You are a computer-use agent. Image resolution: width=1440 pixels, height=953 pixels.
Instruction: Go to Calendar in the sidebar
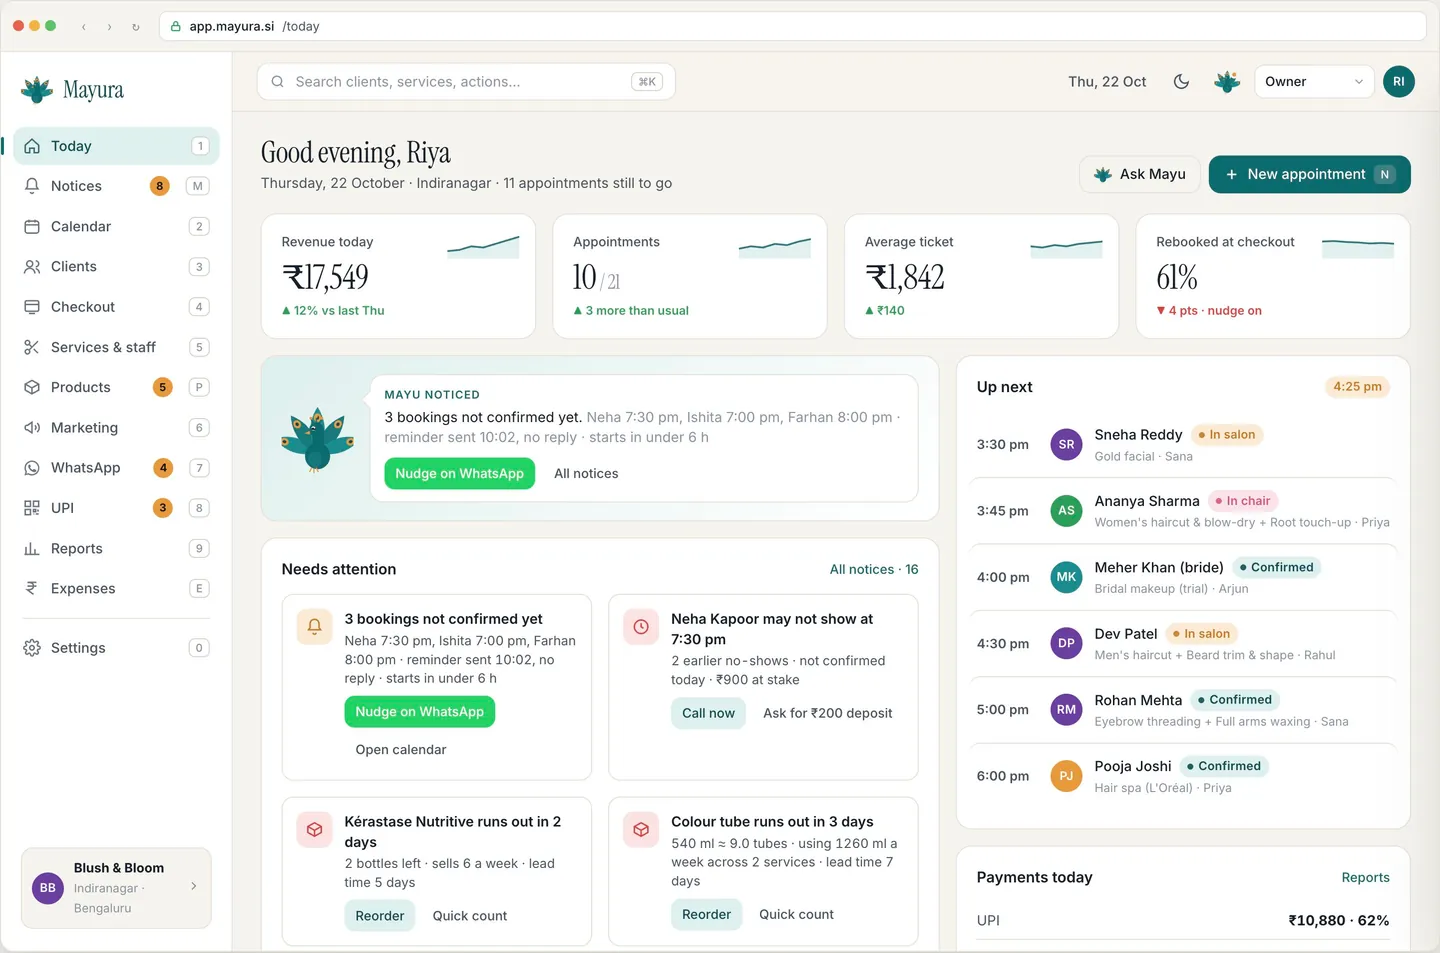pos(116,227)
